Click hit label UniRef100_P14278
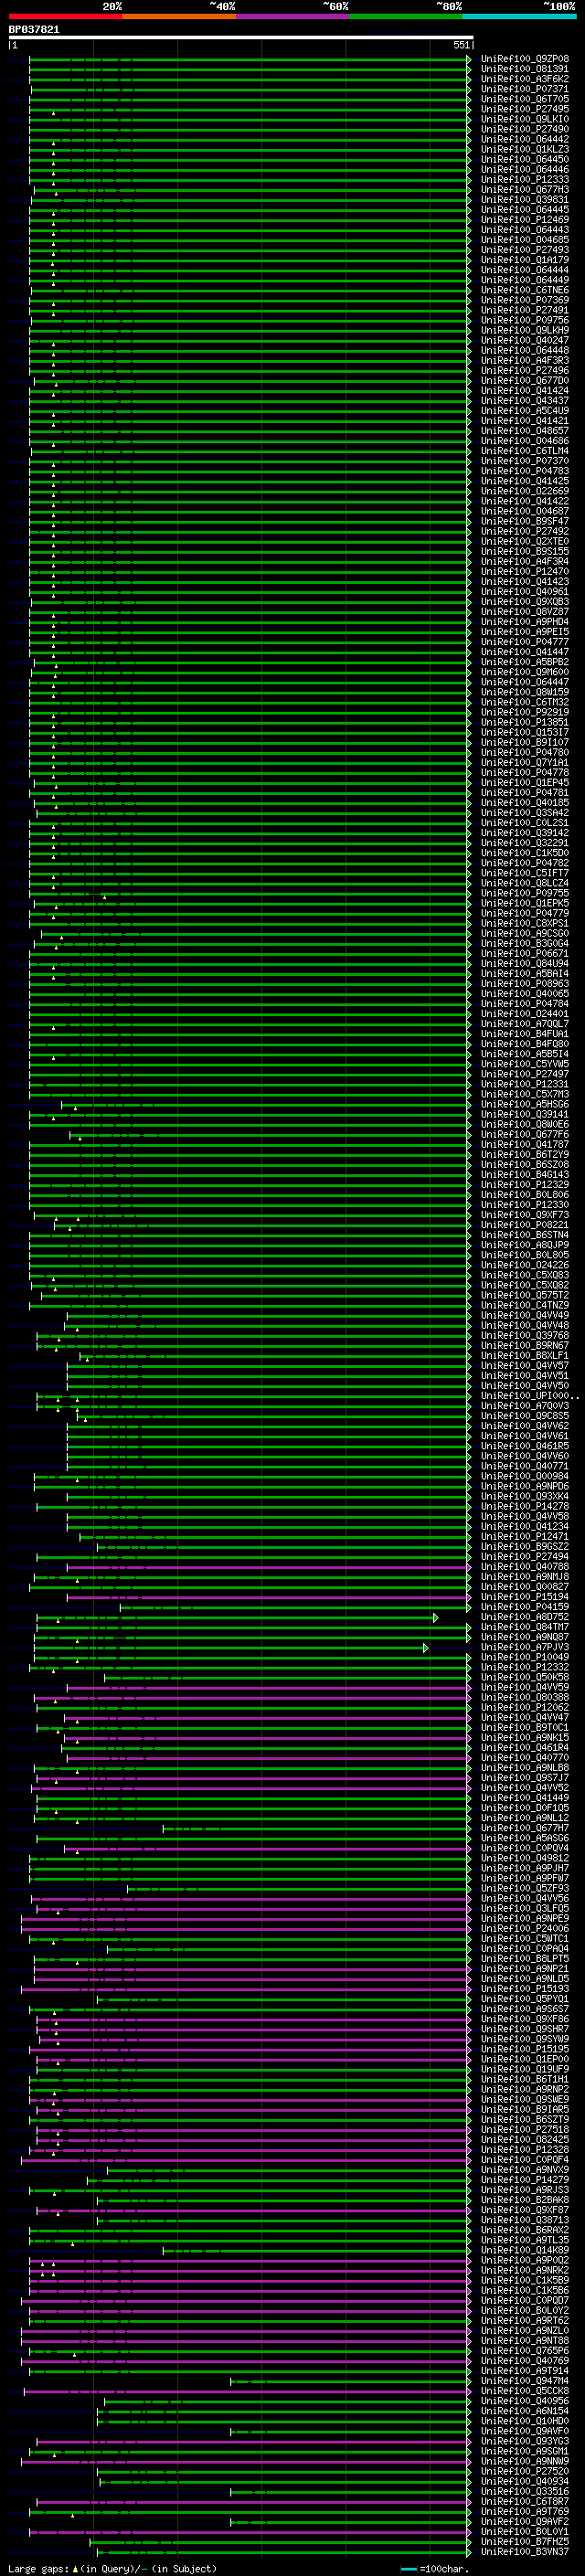 coord(525,1506)
